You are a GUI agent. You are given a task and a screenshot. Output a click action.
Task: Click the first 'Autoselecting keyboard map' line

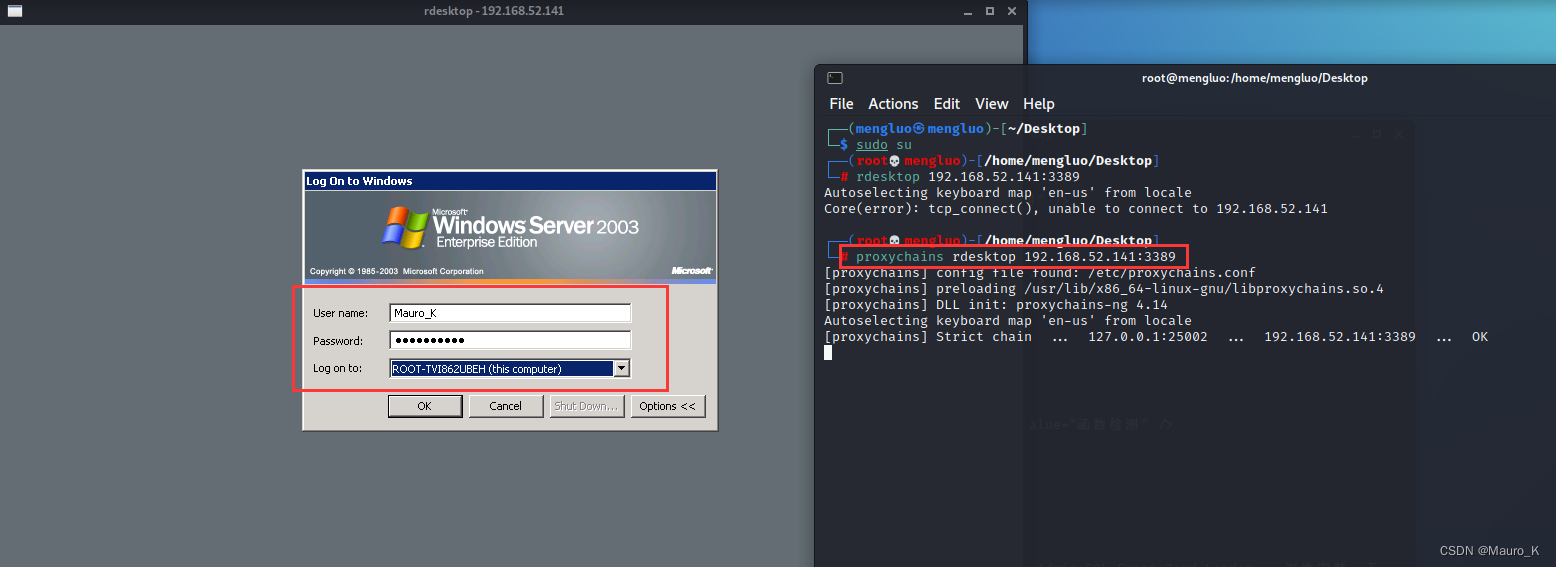pyautogui.click(x=1008, y=193)
